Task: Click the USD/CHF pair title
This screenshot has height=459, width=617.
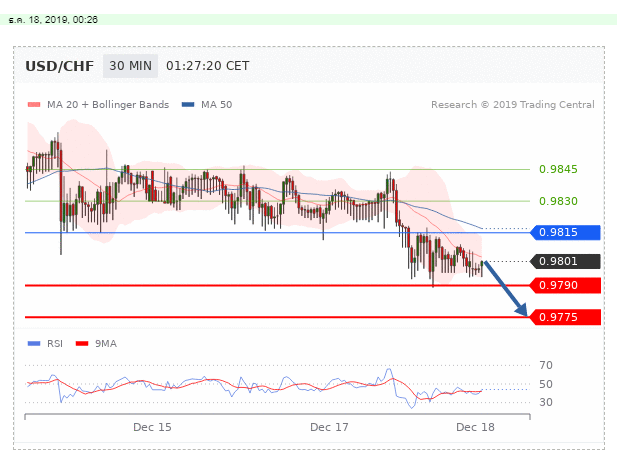Action: (x=59, y=66)
